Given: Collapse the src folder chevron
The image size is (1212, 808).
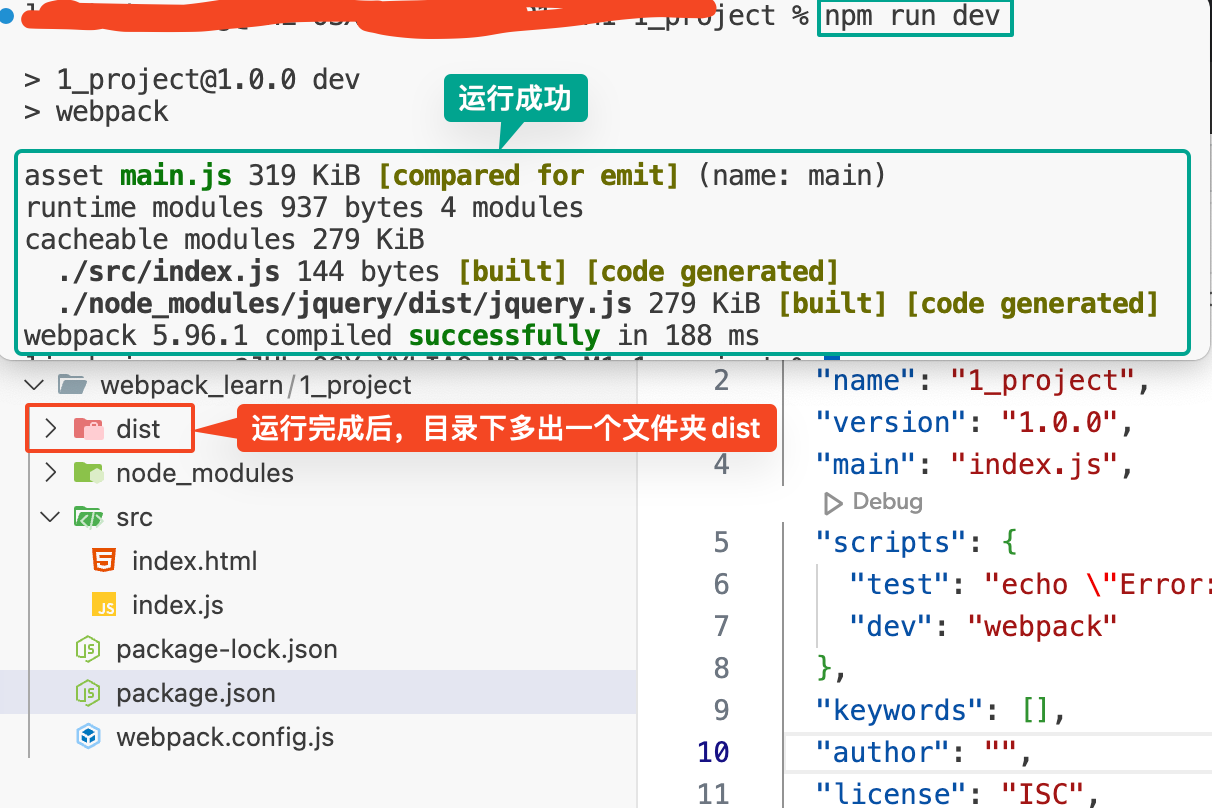Looking at the screenshot, I should tap(51, 517).
